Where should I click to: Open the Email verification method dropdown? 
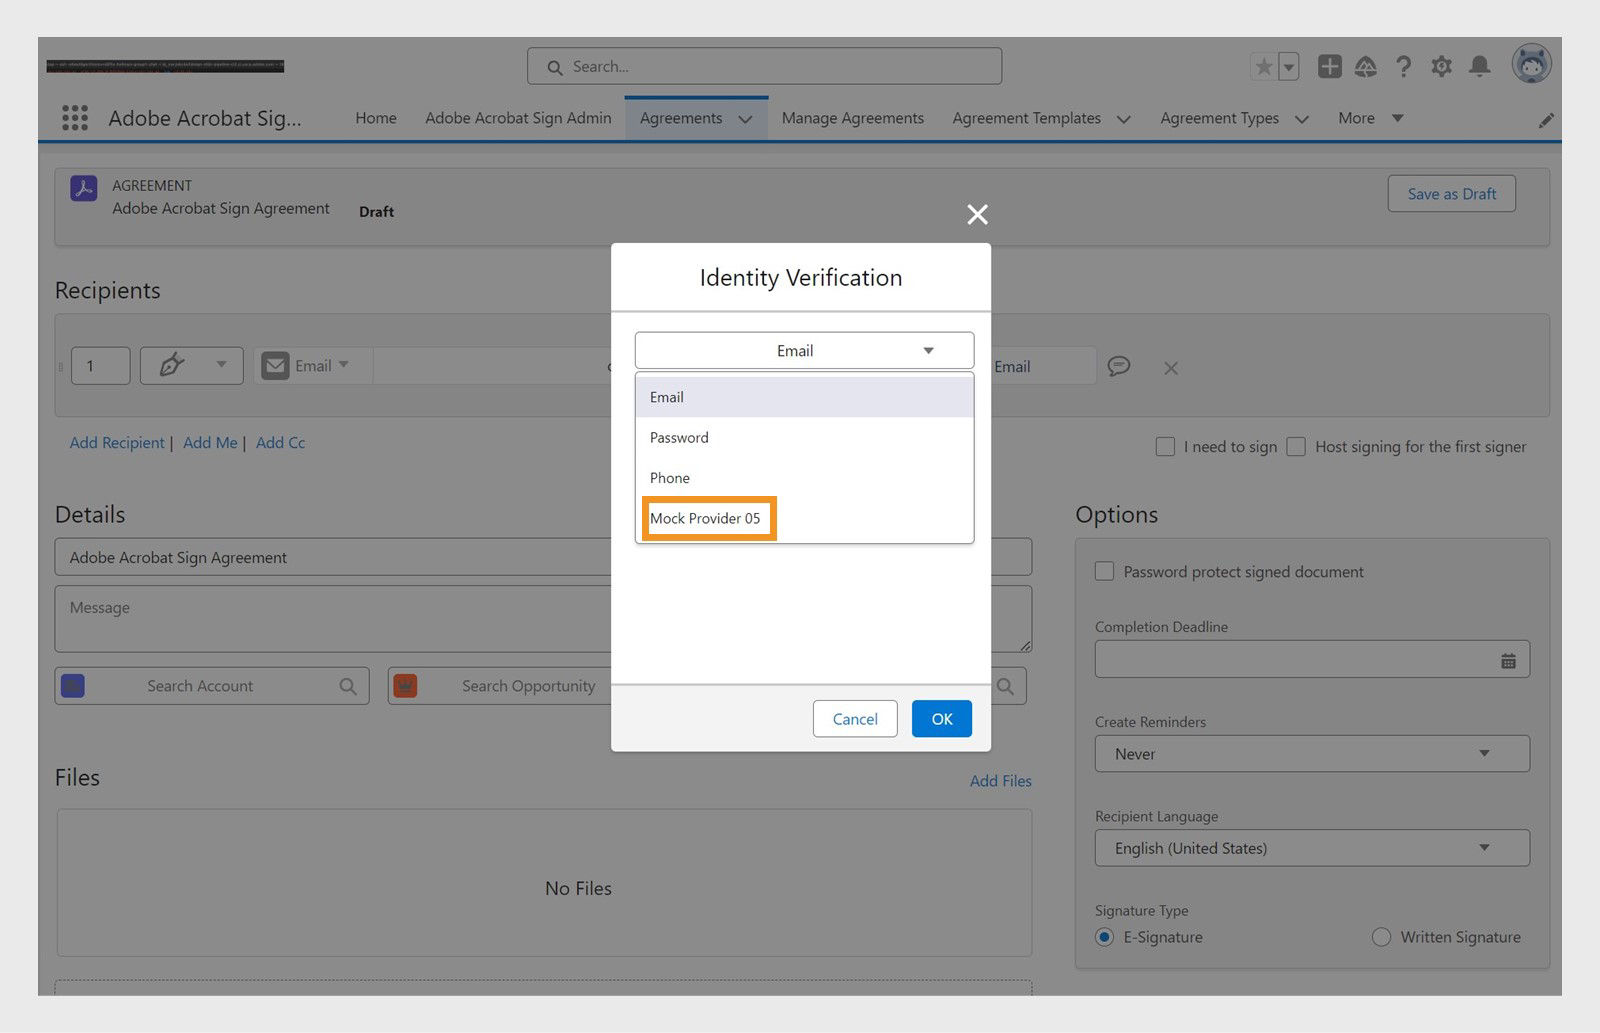coord(804,350)
